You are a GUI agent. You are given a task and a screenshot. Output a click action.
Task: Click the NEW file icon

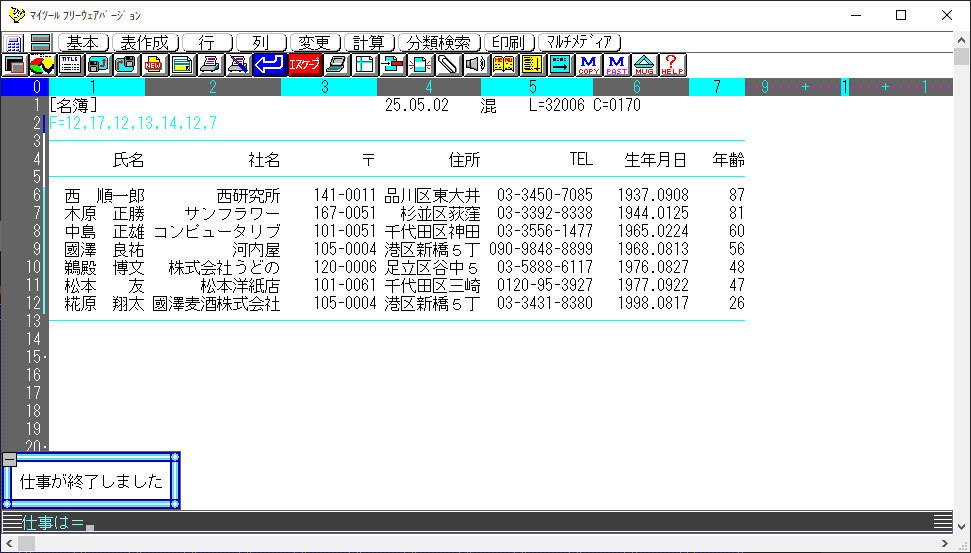154,65
